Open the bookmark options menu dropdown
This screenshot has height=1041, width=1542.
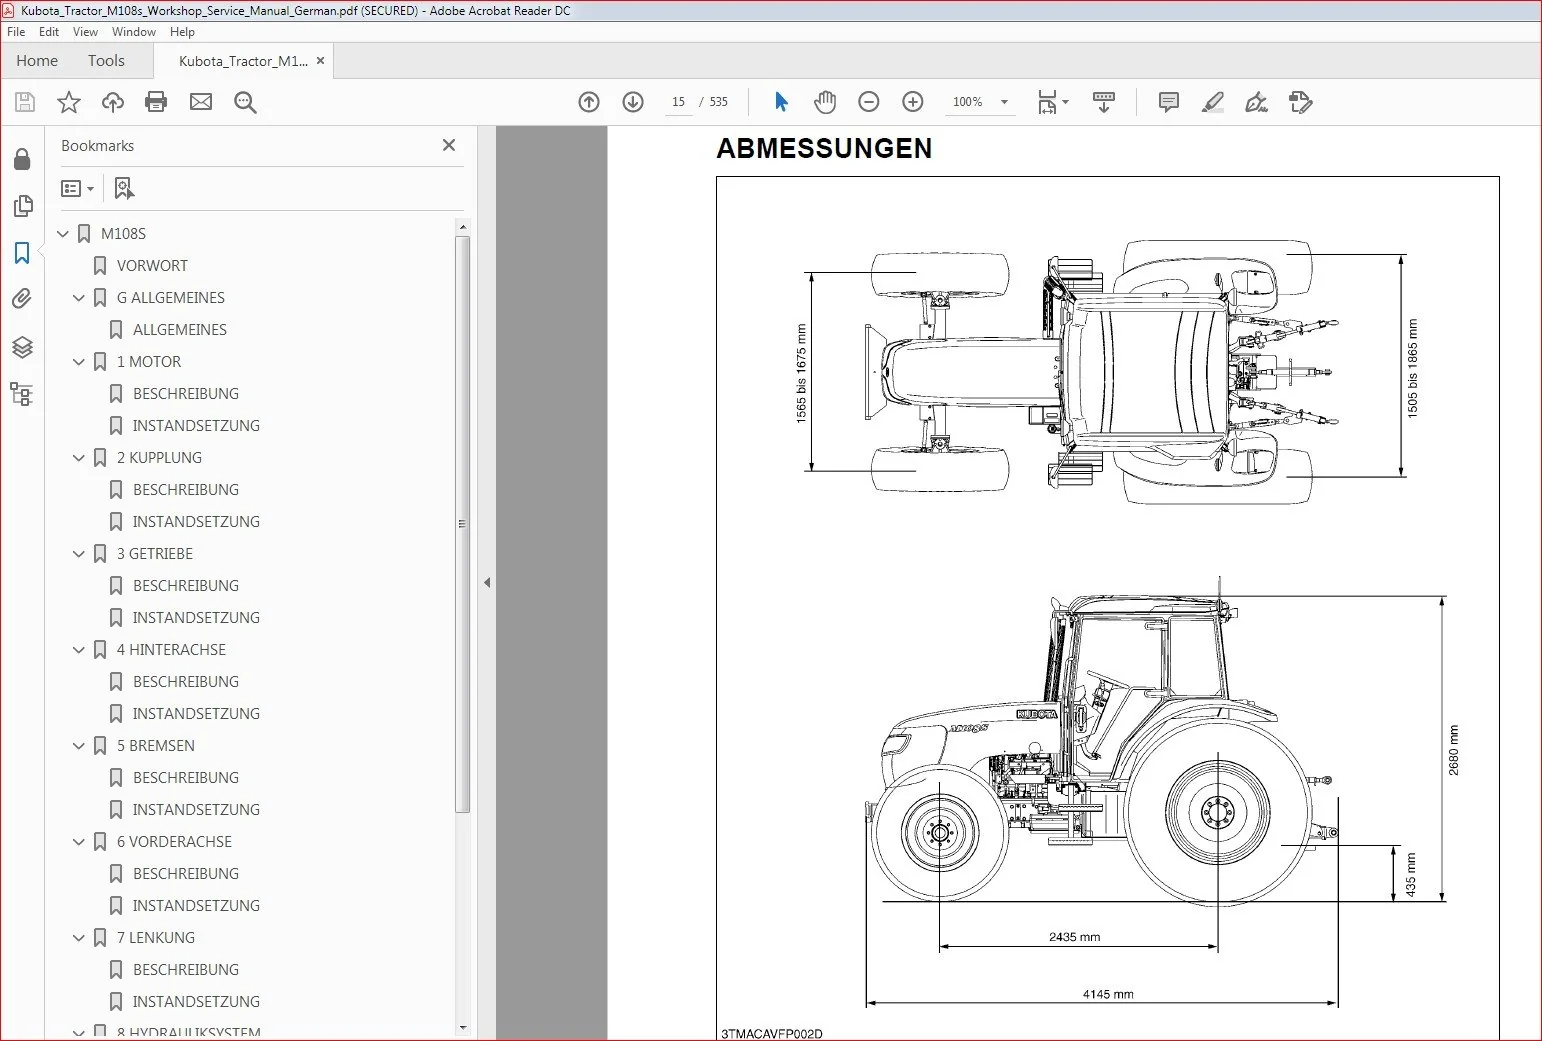point(78,188)
